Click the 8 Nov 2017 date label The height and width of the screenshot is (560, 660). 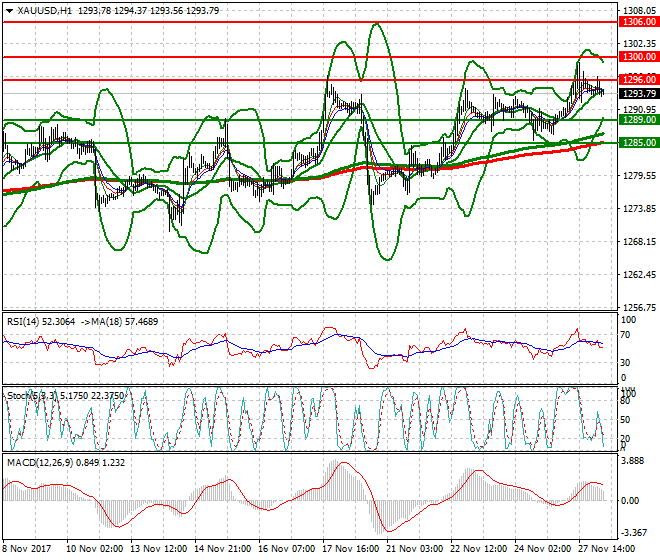click(x=27, y=549)
